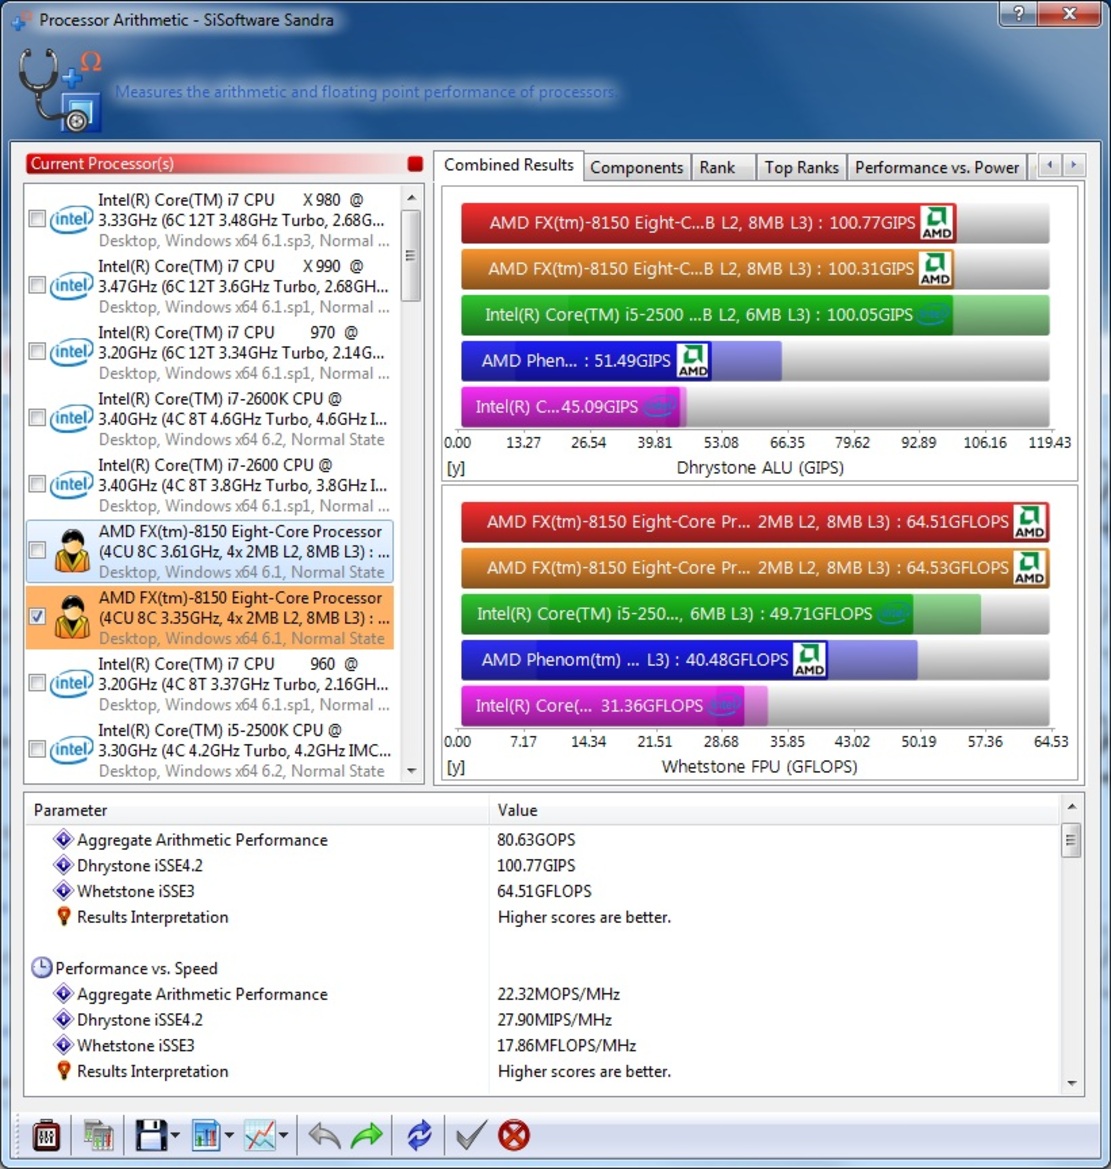Untick the AMD FX-8150 3.35GHz checkbox

click(37, 617)
